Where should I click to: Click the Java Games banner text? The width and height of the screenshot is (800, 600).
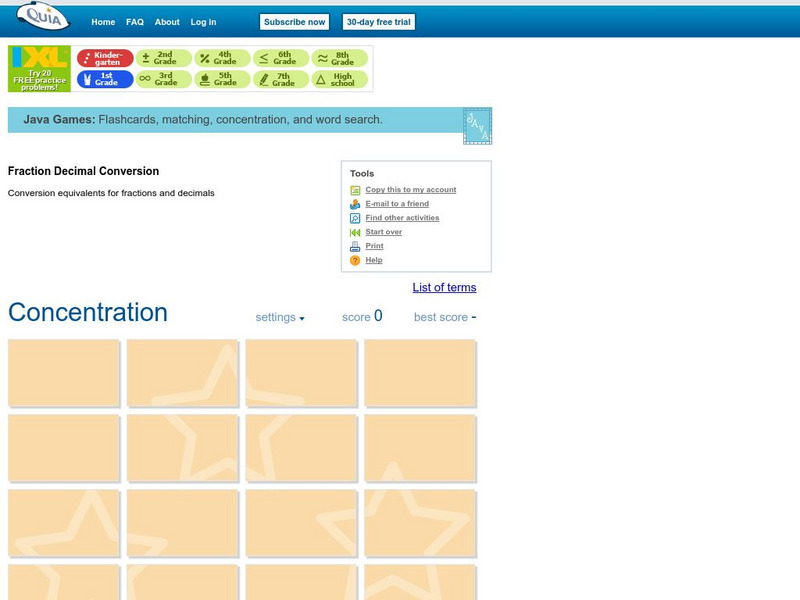click(x=203, y=119)
